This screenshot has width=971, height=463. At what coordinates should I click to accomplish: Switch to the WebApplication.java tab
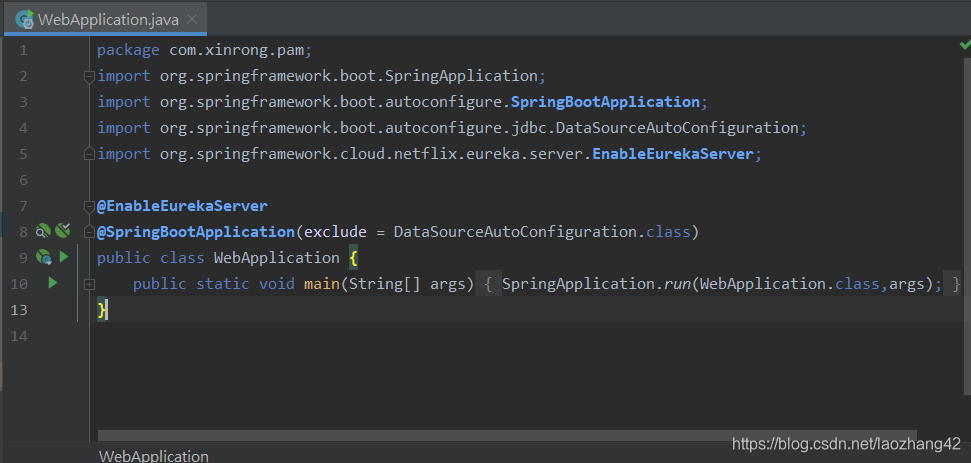click(110, 19)
